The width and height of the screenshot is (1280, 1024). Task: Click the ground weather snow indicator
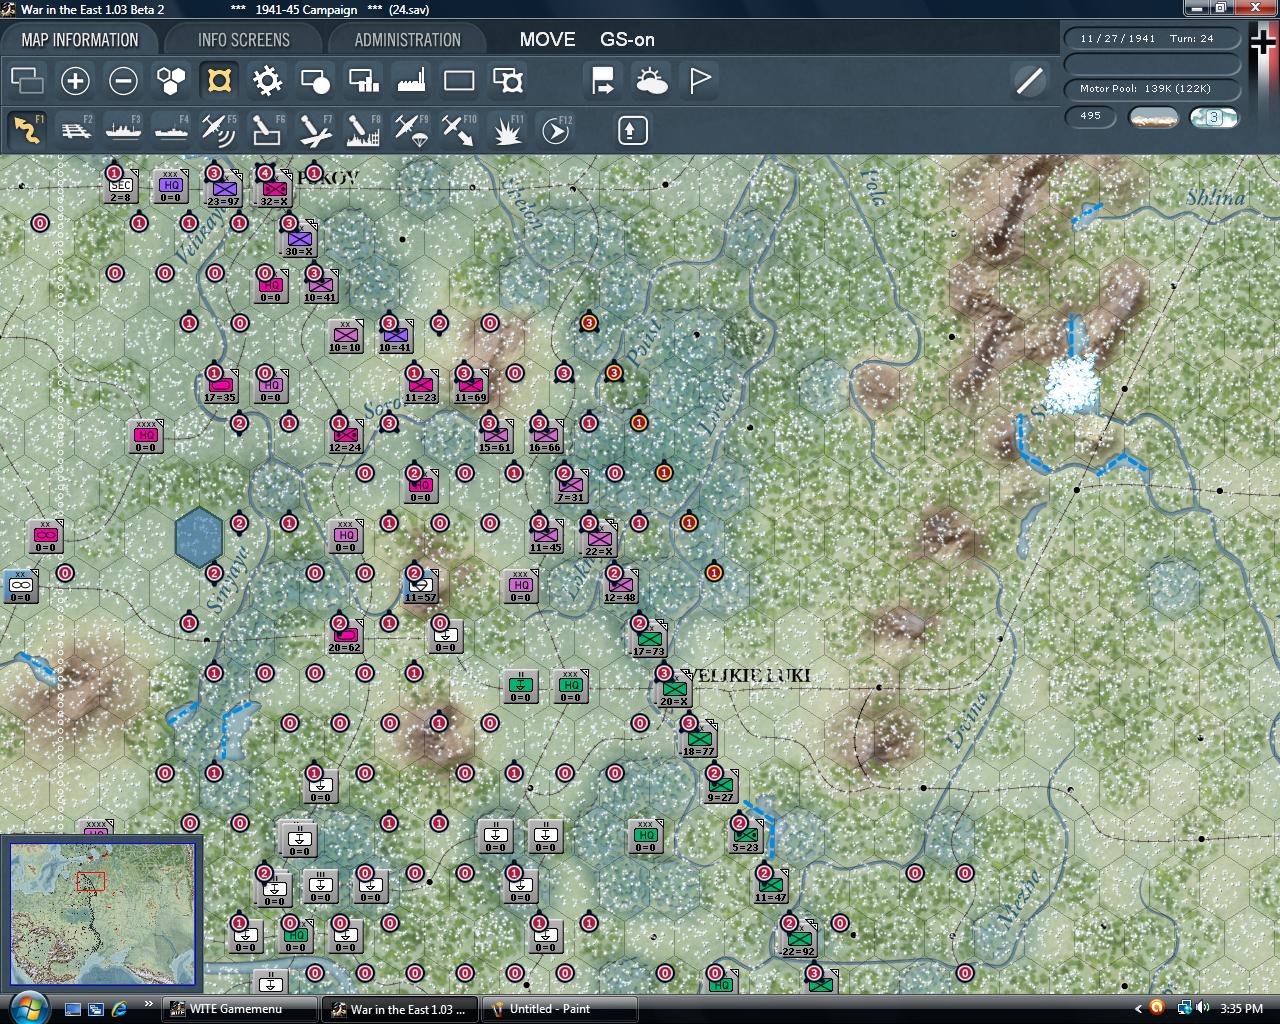pyautogui.click(x=1153, y=117)
